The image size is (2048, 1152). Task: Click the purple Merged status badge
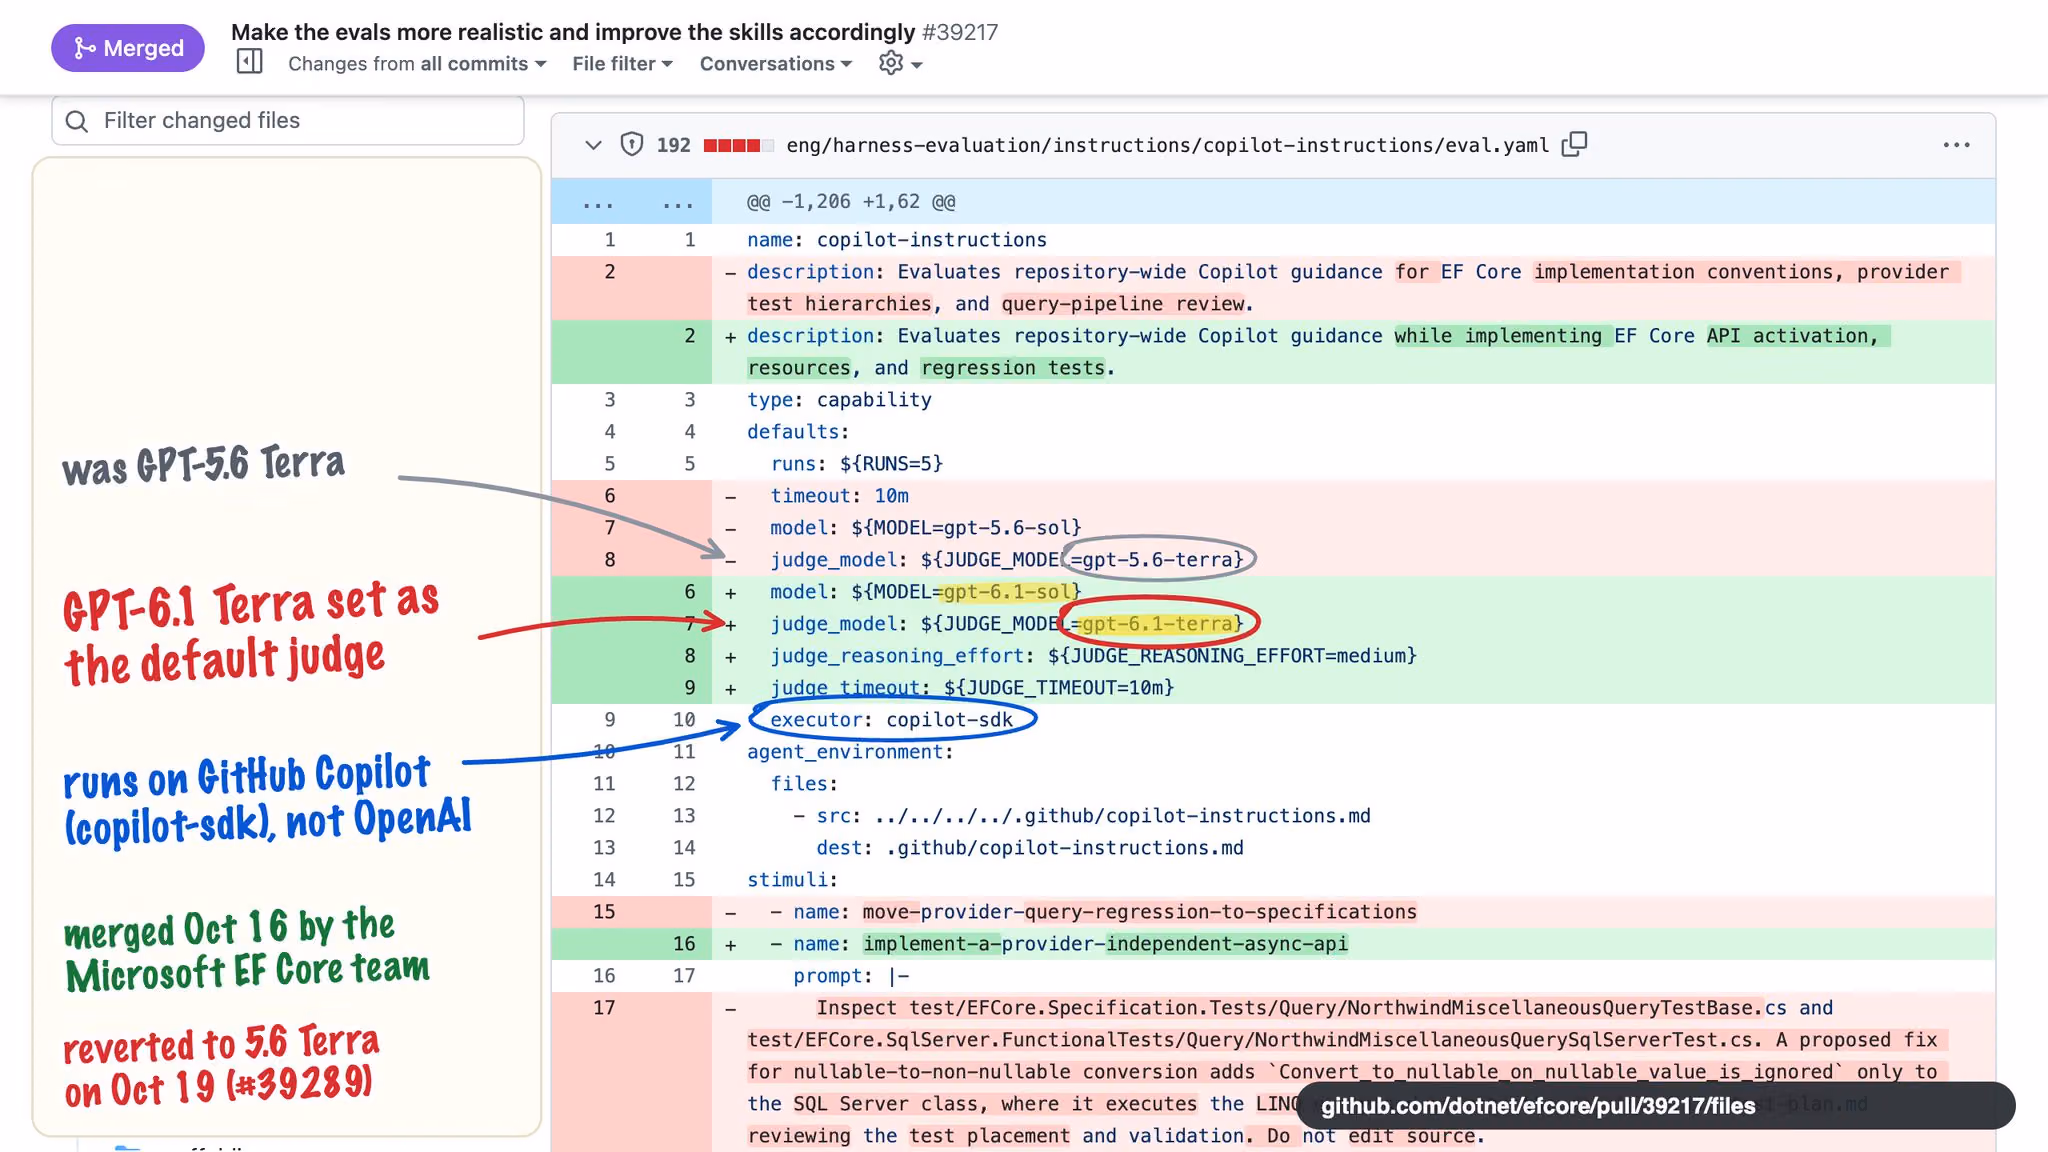click(128, 48)
